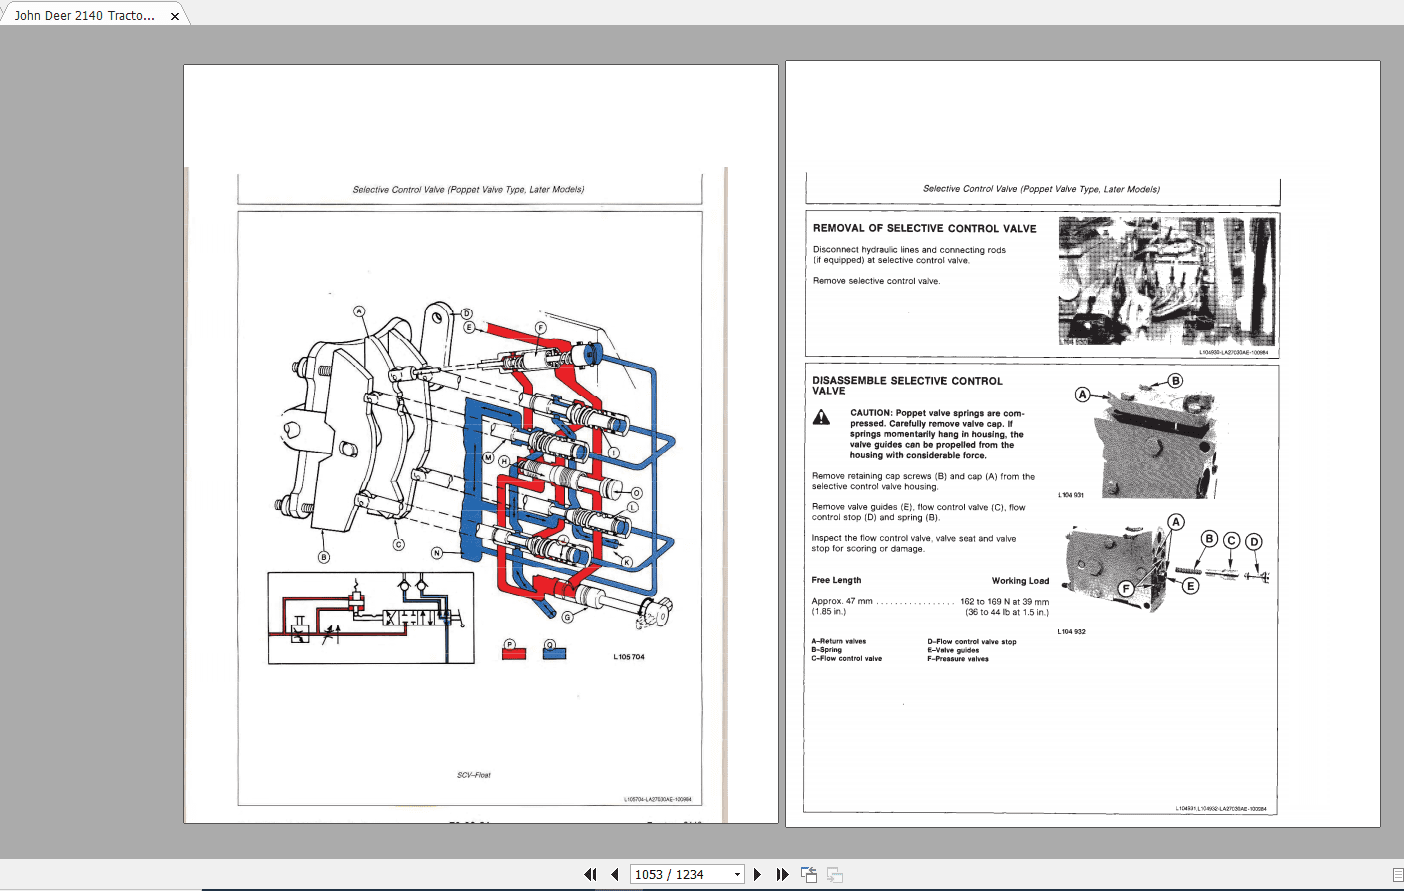Click inside the page number field
The image size is (1404, 891).
[670, 874]
